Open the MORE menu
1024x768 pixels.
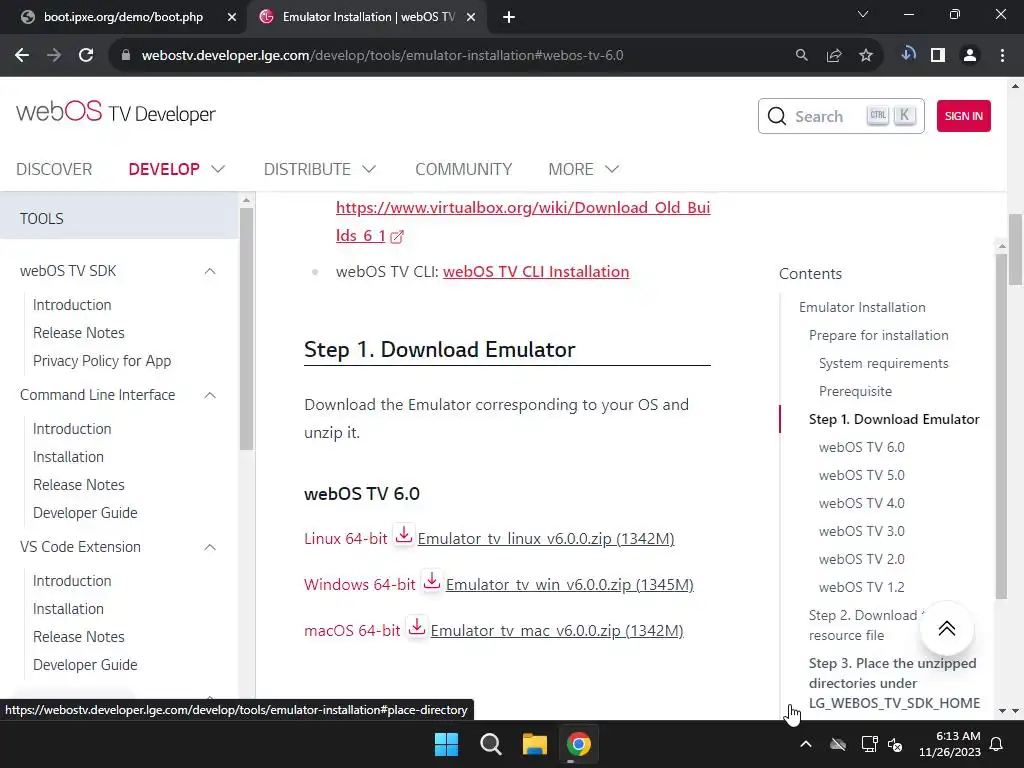(x=571, y=169)
